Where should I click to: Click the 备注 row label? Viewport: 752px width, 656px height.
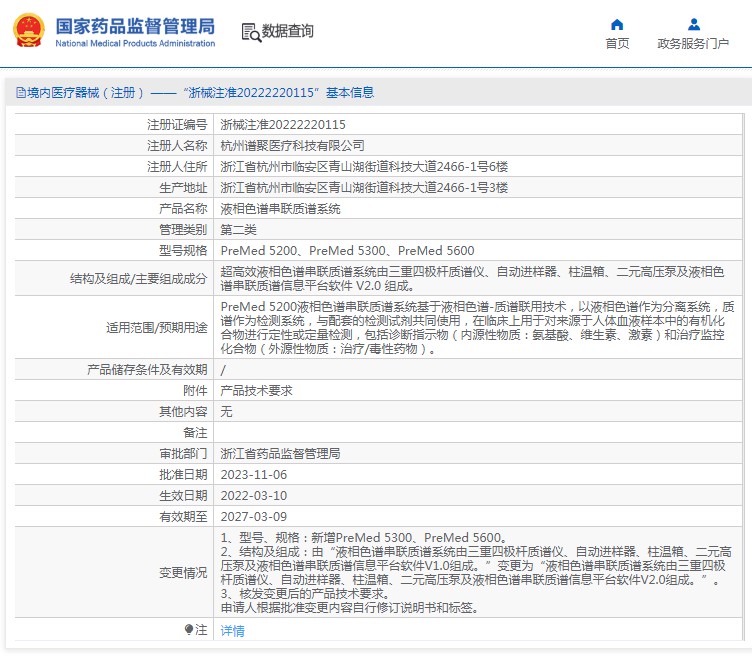coord(195,433)
